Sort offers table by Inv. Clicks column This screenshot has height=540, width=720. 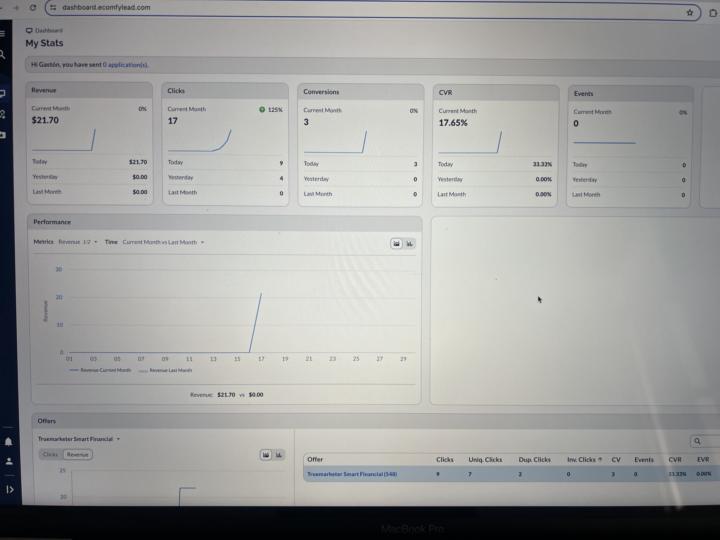pos(584,459)
